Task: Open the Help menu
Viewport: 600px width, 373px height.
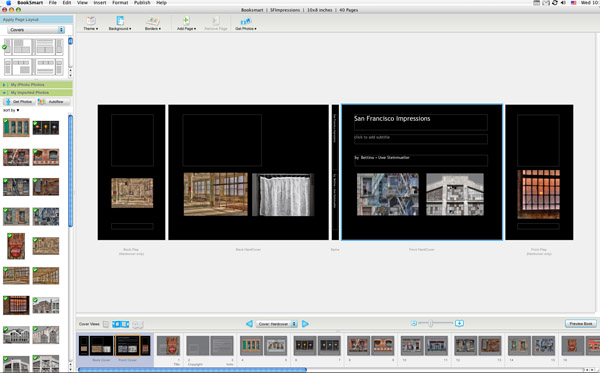Action: [x=161, y=3]
